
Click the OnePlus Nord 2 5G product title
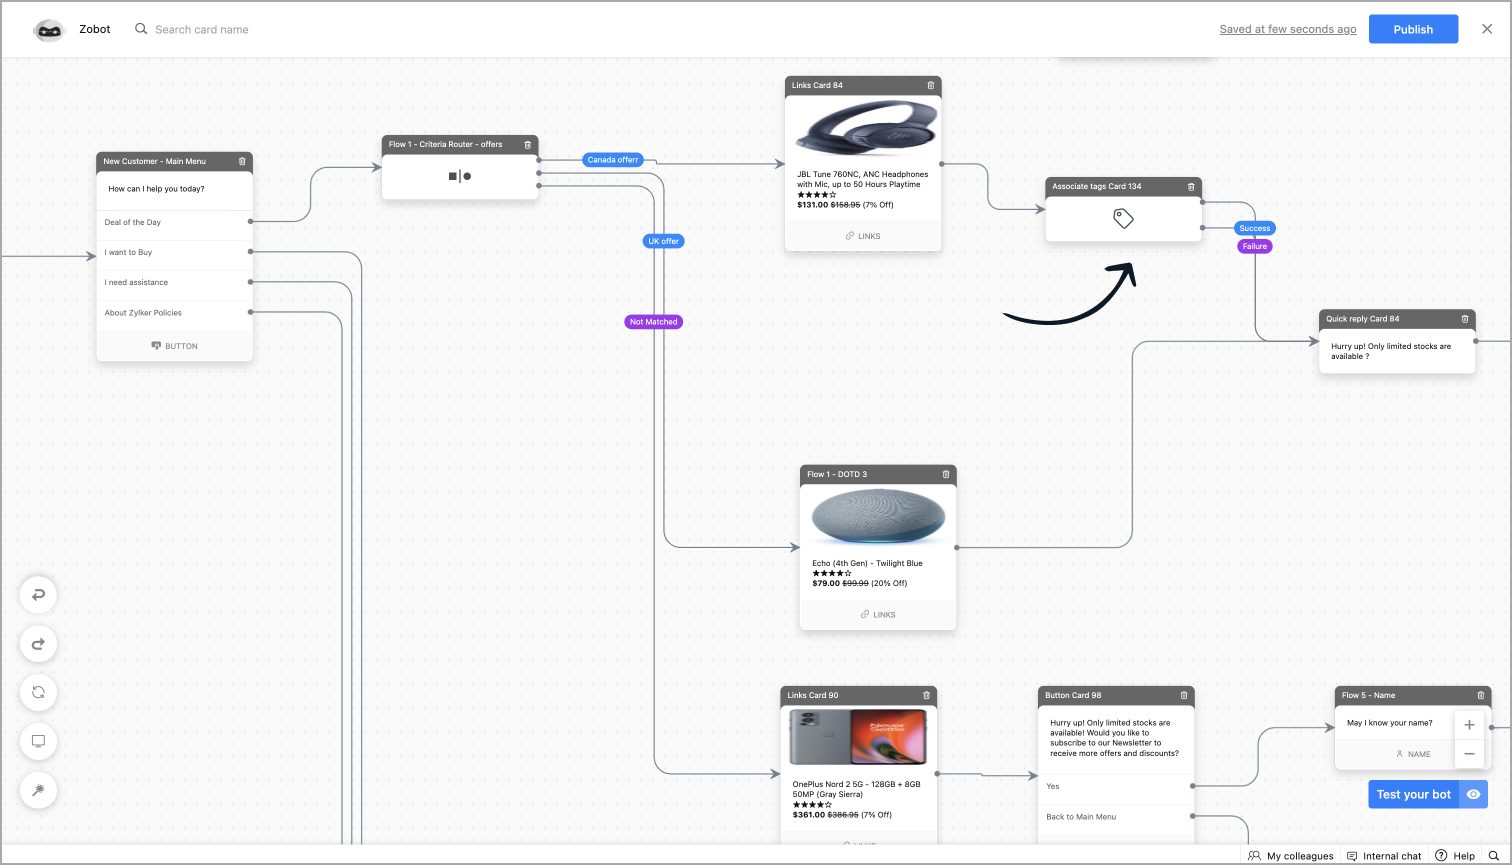click(856, 789)
